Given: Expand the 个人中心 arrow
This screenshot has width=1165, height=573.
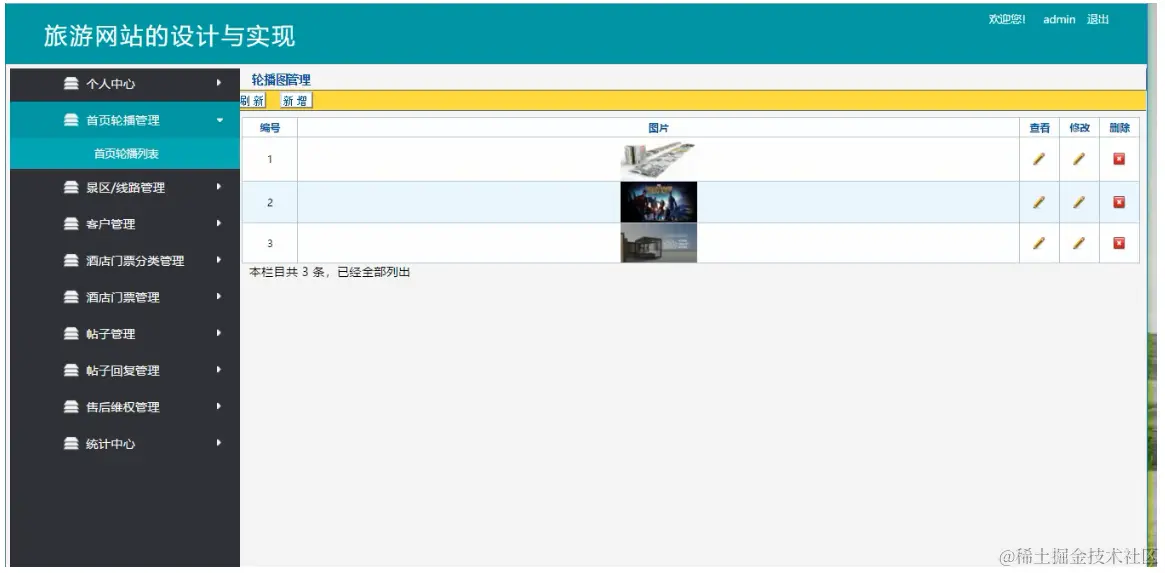Looking at the screenshot, I should coord(218,82).
